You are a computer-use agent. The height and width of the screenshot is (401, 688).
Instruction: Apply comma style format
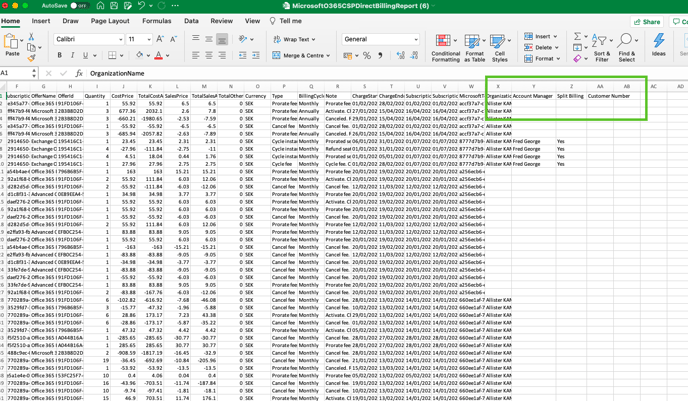pos(380,56)
